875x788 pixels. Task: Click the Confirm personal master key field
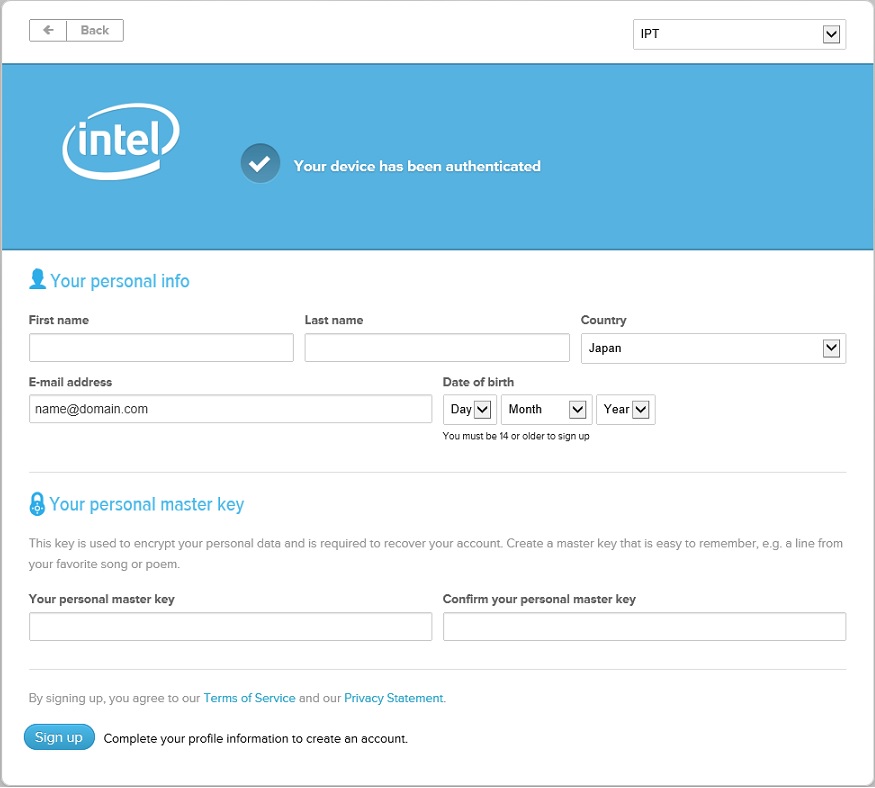[644, 627]
